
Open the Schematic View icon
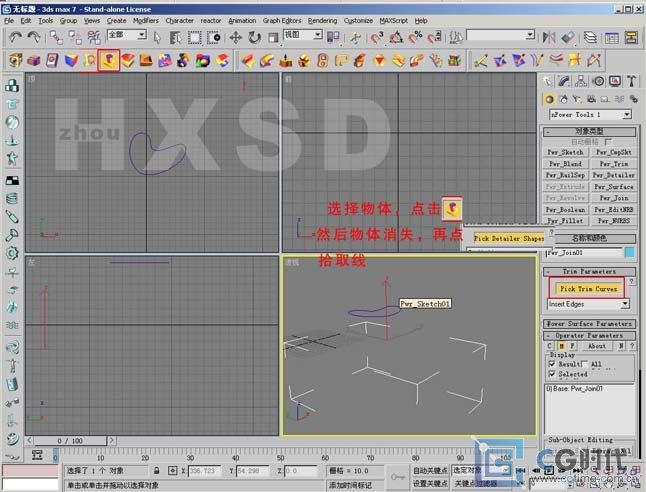coord(631,38)
